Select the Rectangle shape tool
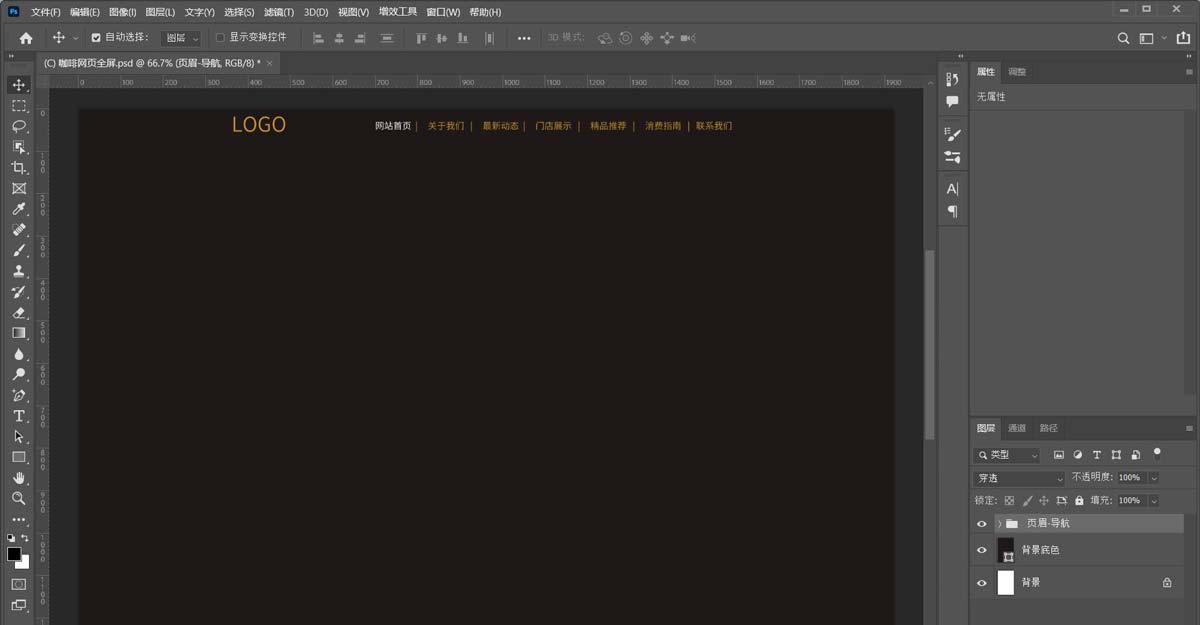1200x625 pixels. 19,457
